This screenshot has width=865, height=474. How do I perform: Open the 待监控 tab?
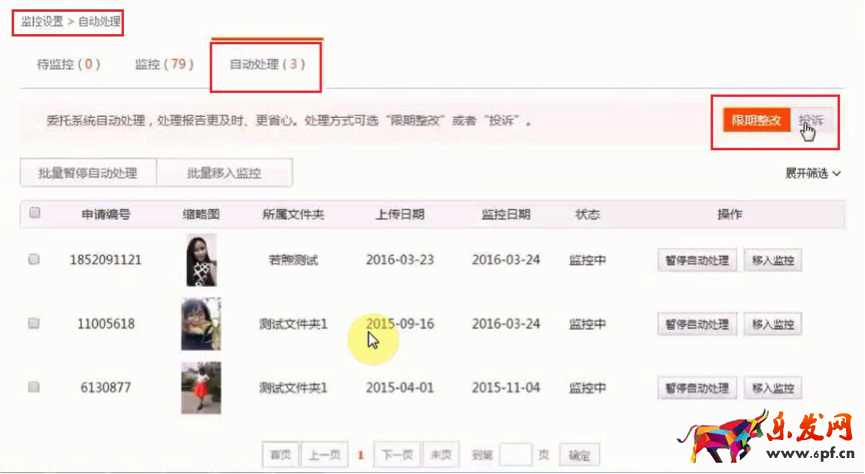69,65
